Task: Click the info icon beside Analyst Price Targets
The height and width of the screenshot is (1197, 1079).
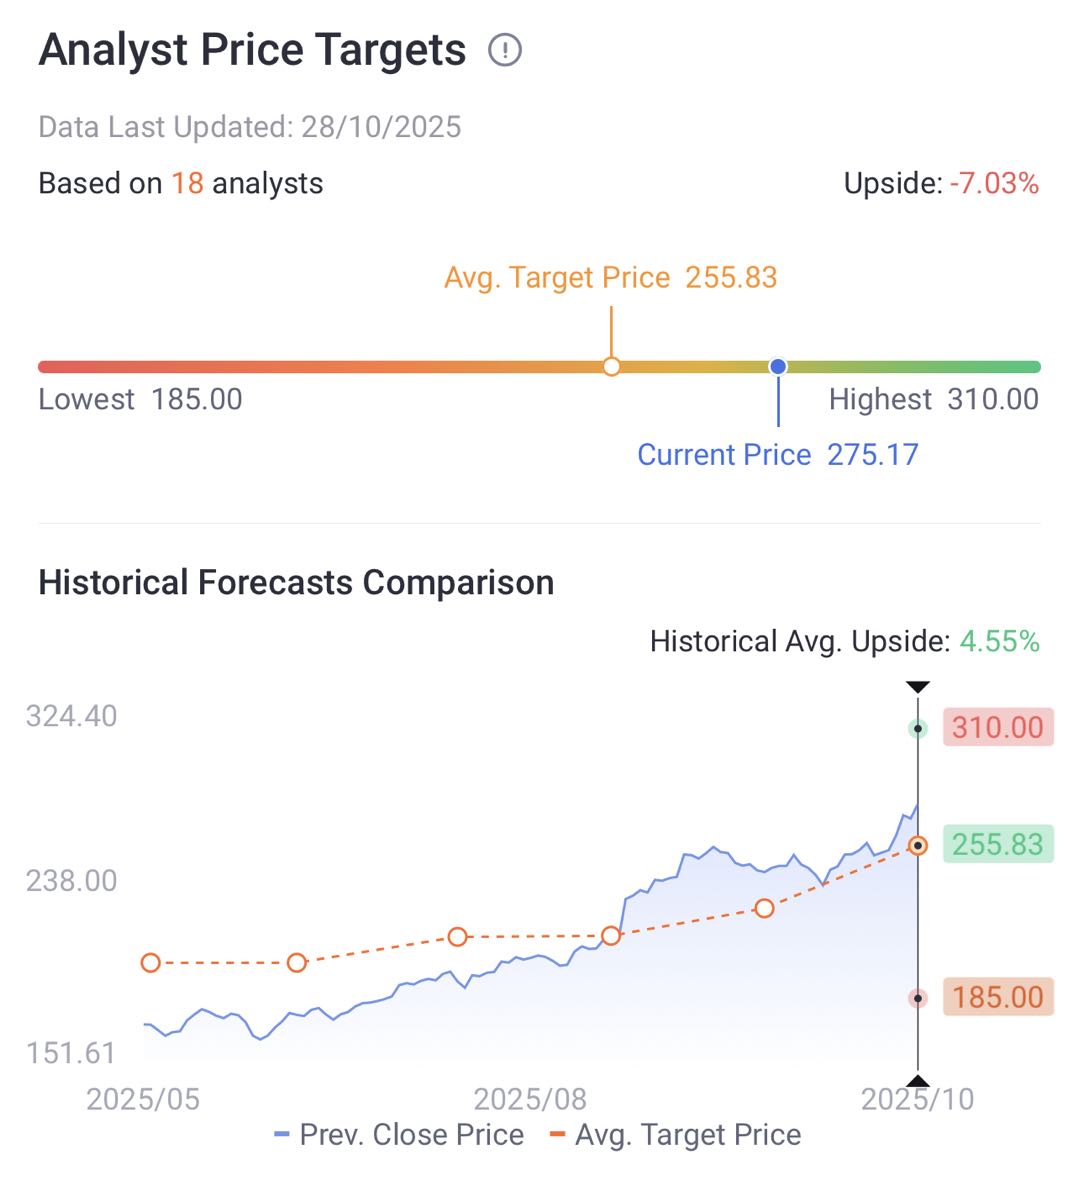Action: click(505, 50)
